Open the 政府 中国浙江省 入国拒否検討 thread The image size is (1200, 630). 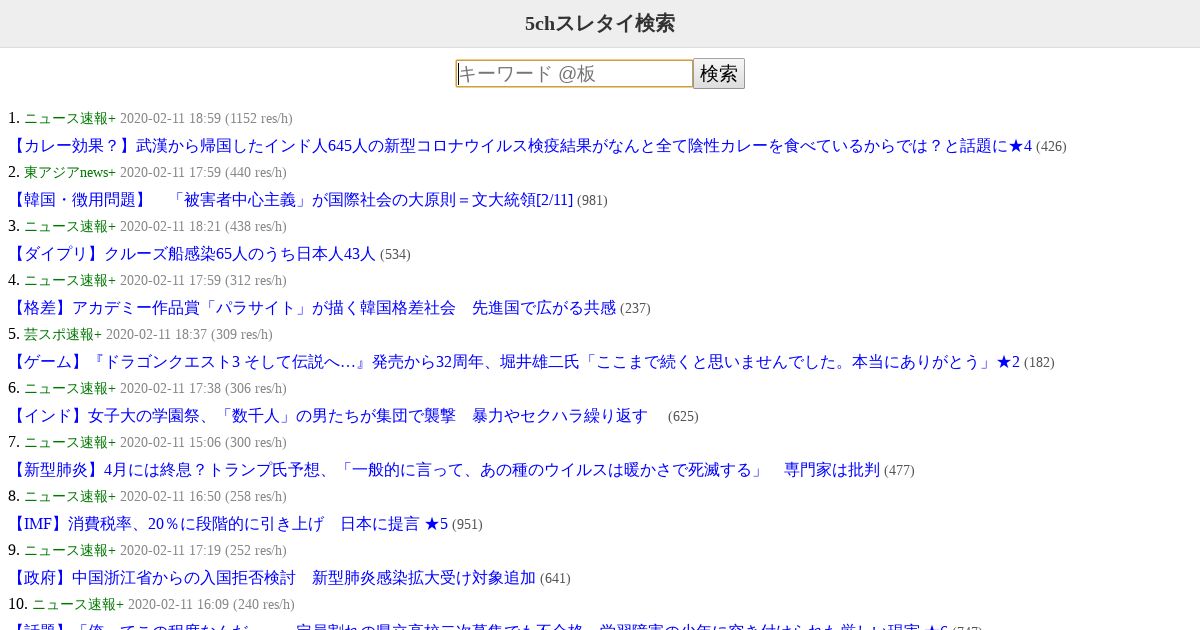pos(272,578)
